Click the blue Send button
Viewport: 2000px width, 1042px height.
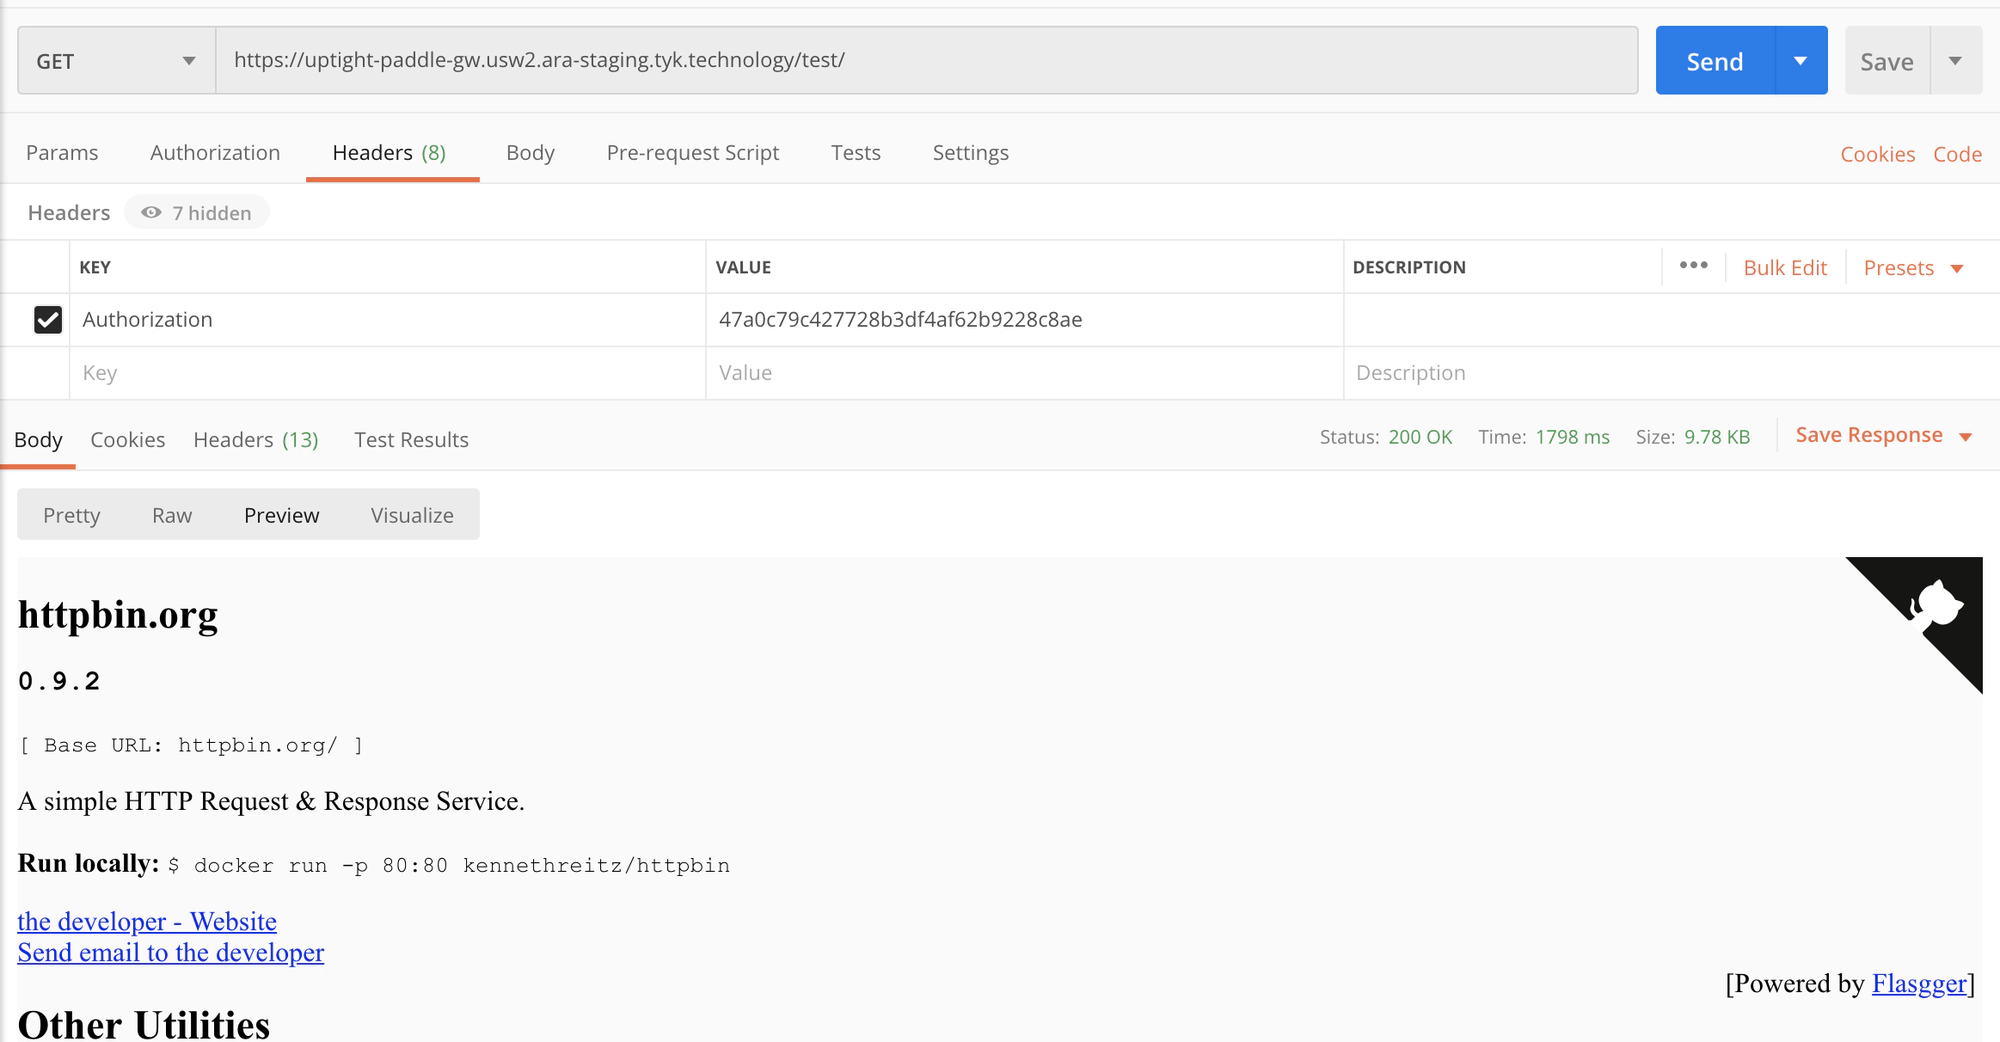1714,61
